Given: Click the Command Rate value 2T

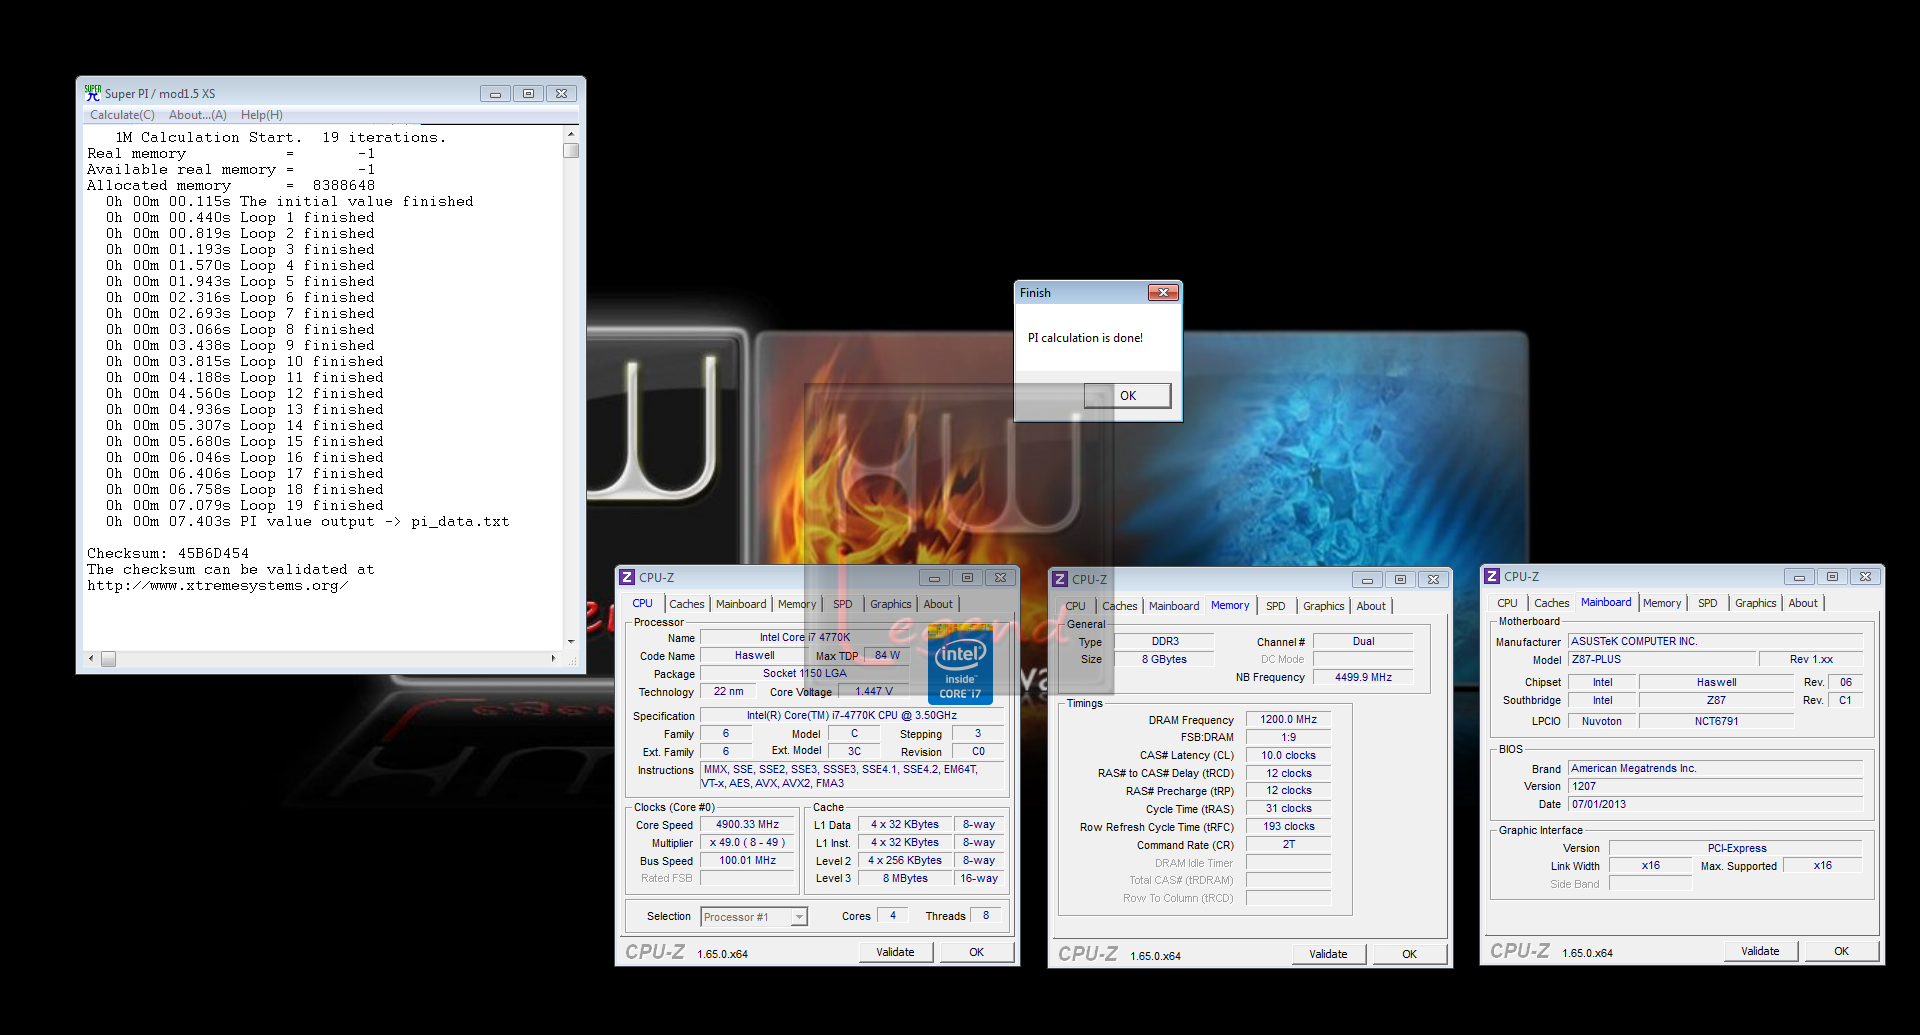Looking at the screenshot, I should [1288, 845].
